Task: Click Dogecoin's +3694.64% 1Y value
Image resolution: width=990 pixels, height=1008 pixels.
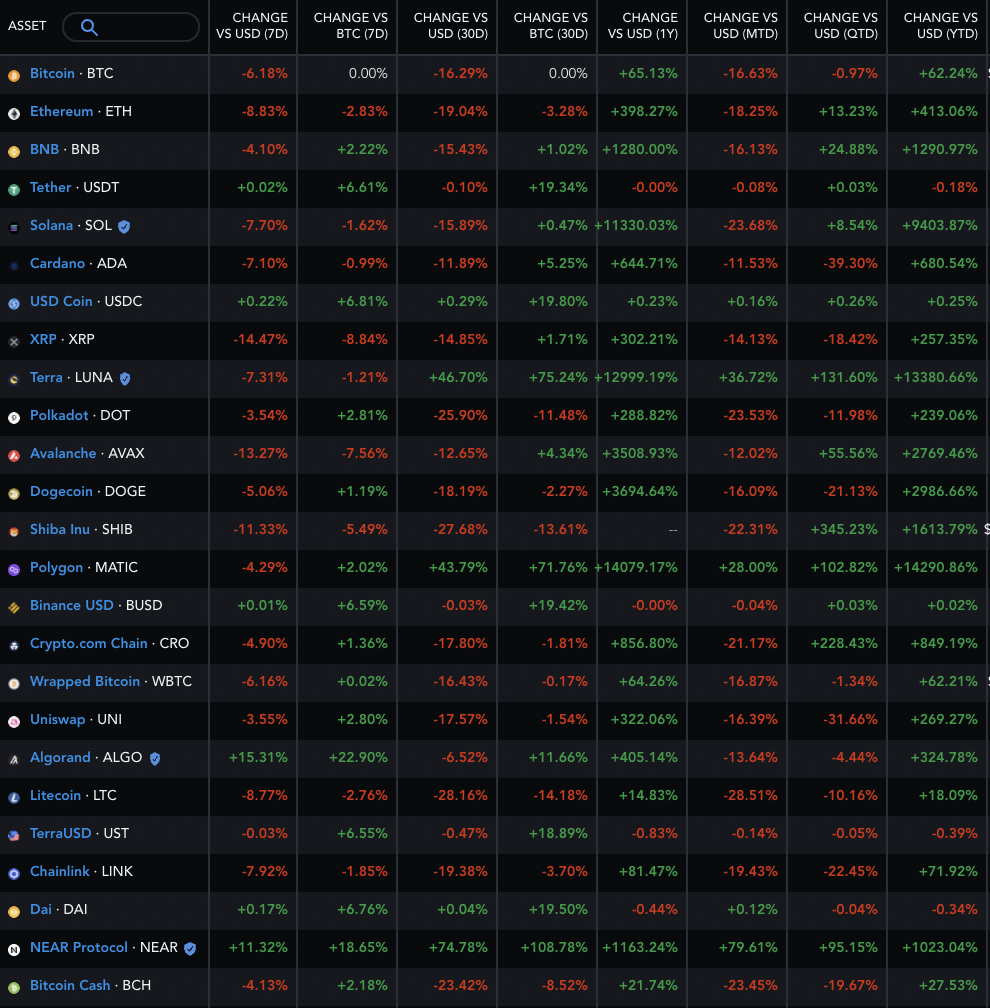Action: pos(640,491)
